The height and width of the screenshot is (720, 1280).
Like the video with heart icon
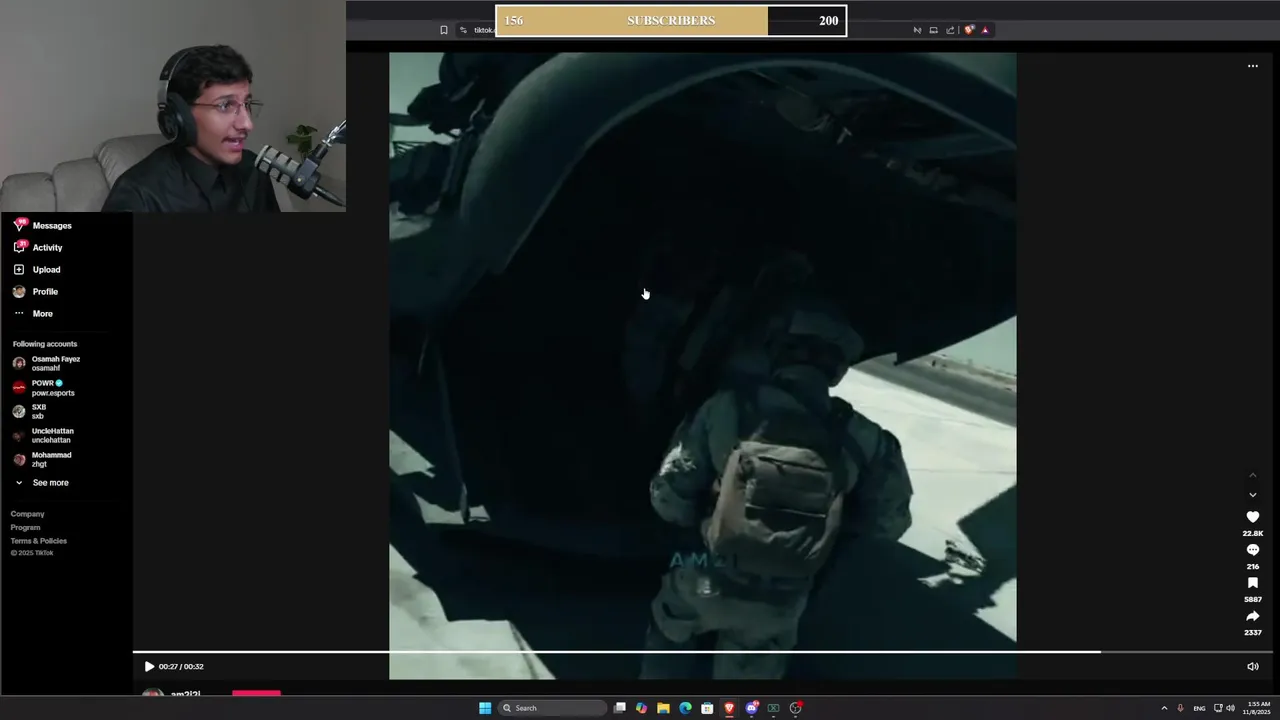coord(1252,517)
